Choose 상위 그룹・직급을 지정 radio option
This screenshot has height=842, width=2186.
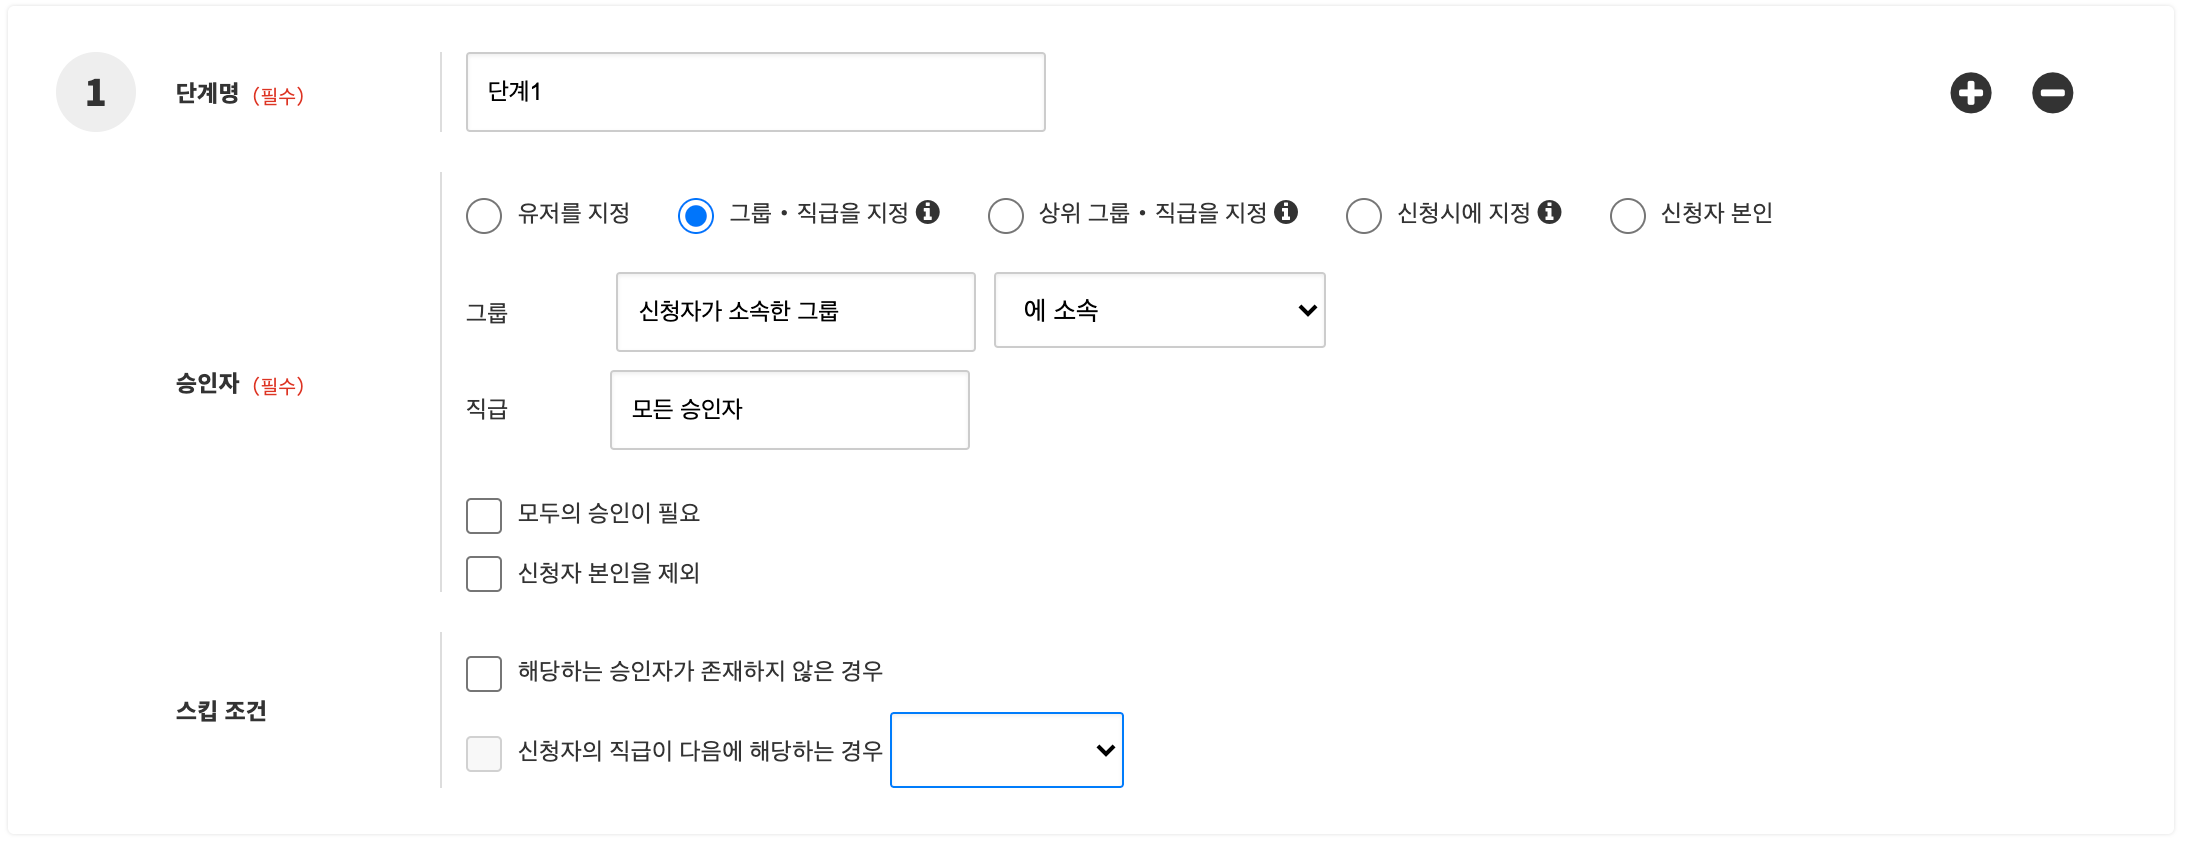[x=1005, y=215]
